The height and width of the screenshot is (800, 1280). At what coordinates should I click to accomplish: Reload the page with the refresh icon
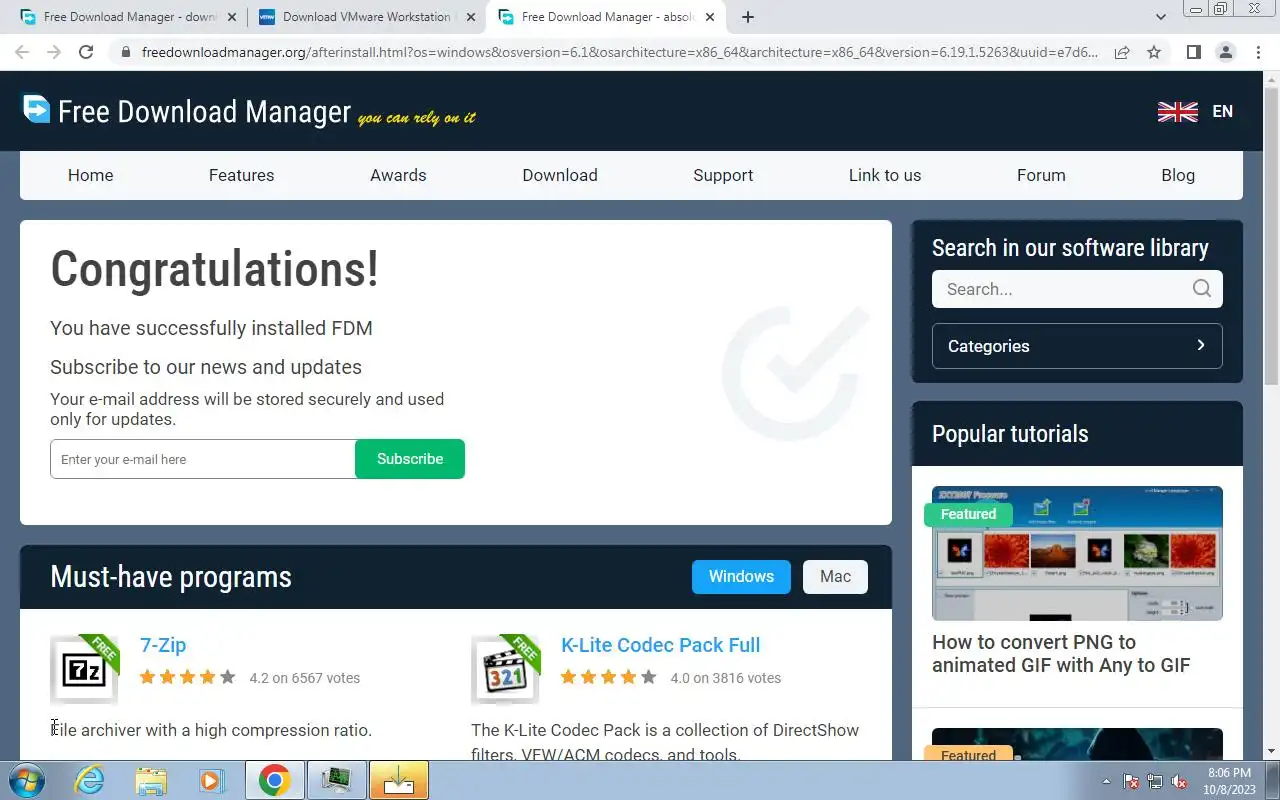[86, 52]
